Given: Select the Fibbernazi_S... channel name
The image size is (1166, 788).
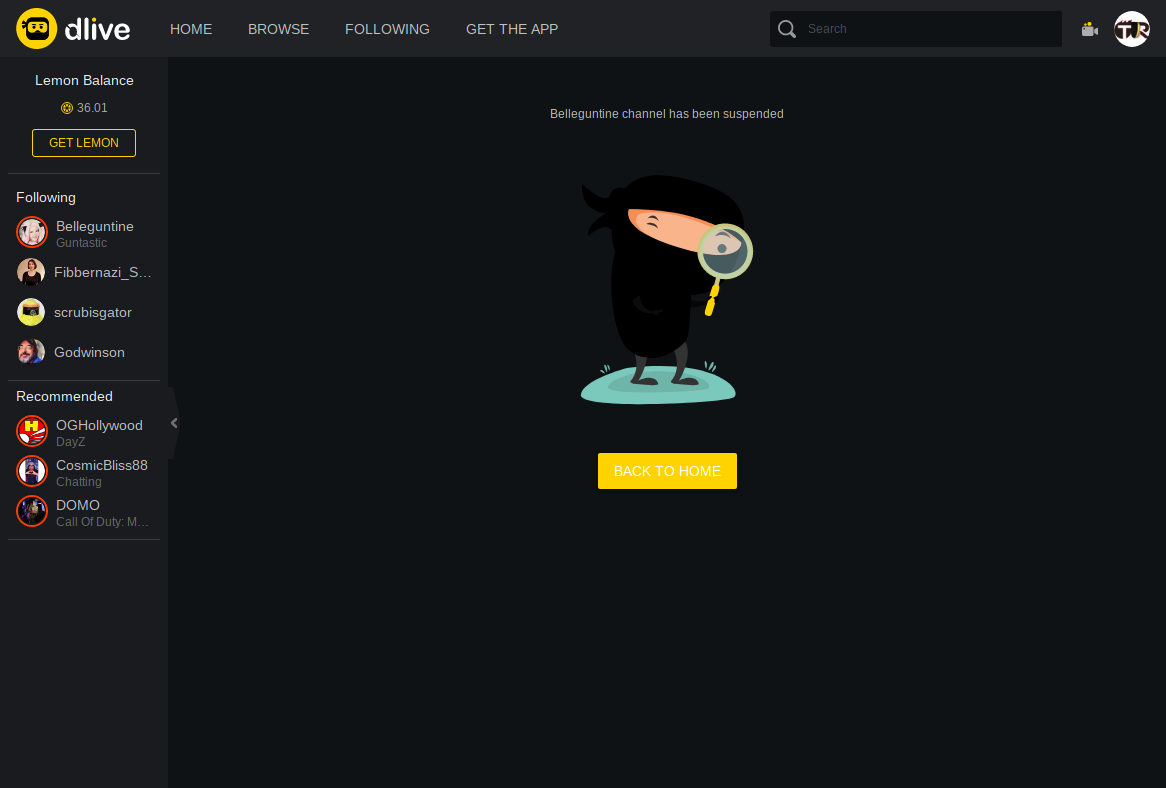Looking at the screenshot, I should pos(103,272).
